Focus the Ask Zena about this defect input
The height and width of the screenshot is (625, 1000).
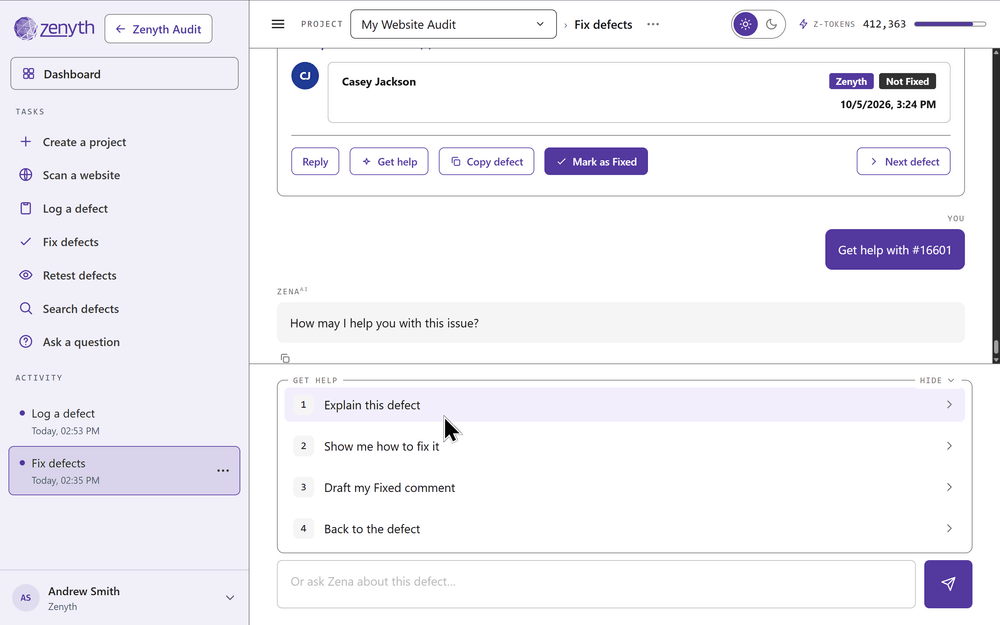click(x=596, y=584)
